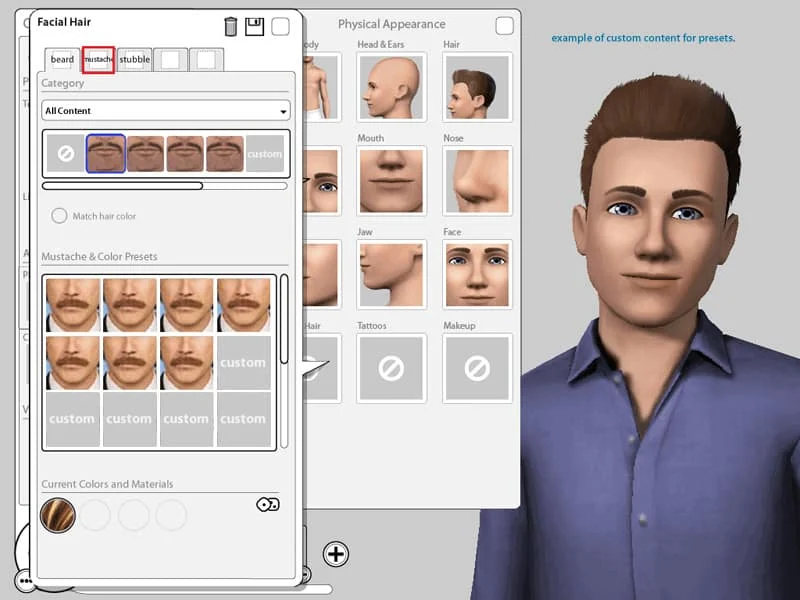Select second preset in second row of presets

[130, 363]
